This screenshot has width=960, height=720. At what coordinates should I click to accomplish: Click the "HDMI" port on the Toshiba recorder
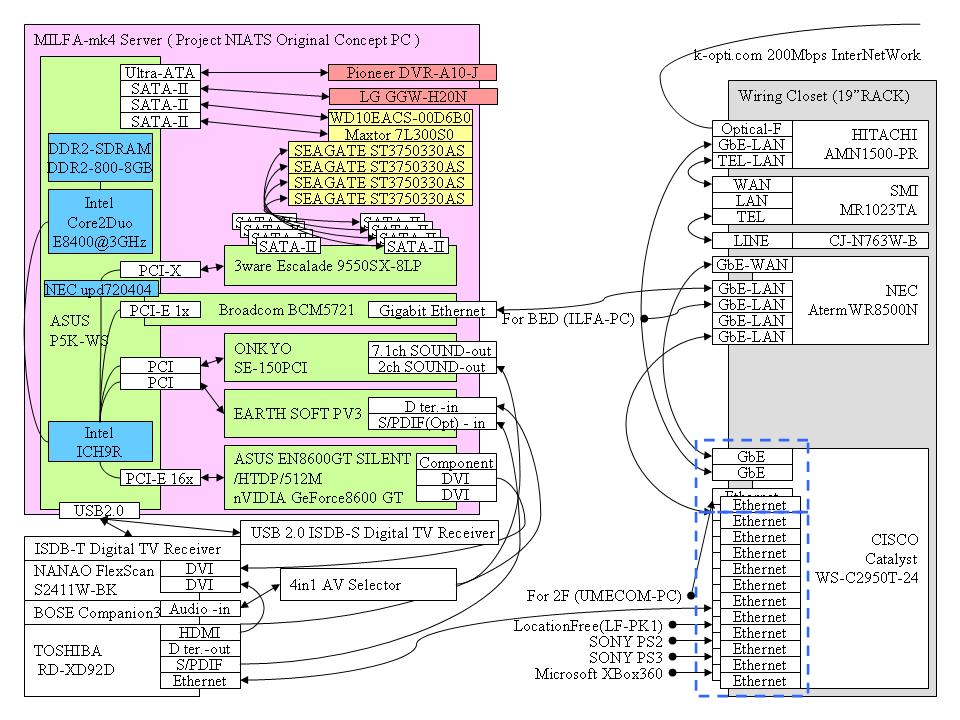(200, 632)
